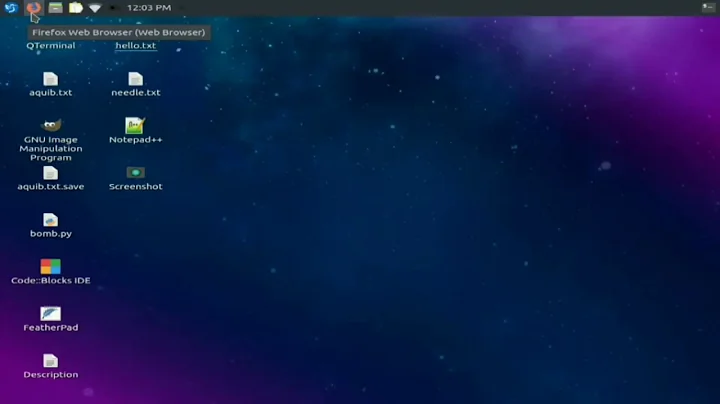The height and width of the screenshot is (404, 720).
Task: Open the file manager panel icon
Action: pyautogui.click(x=75, y=8)
